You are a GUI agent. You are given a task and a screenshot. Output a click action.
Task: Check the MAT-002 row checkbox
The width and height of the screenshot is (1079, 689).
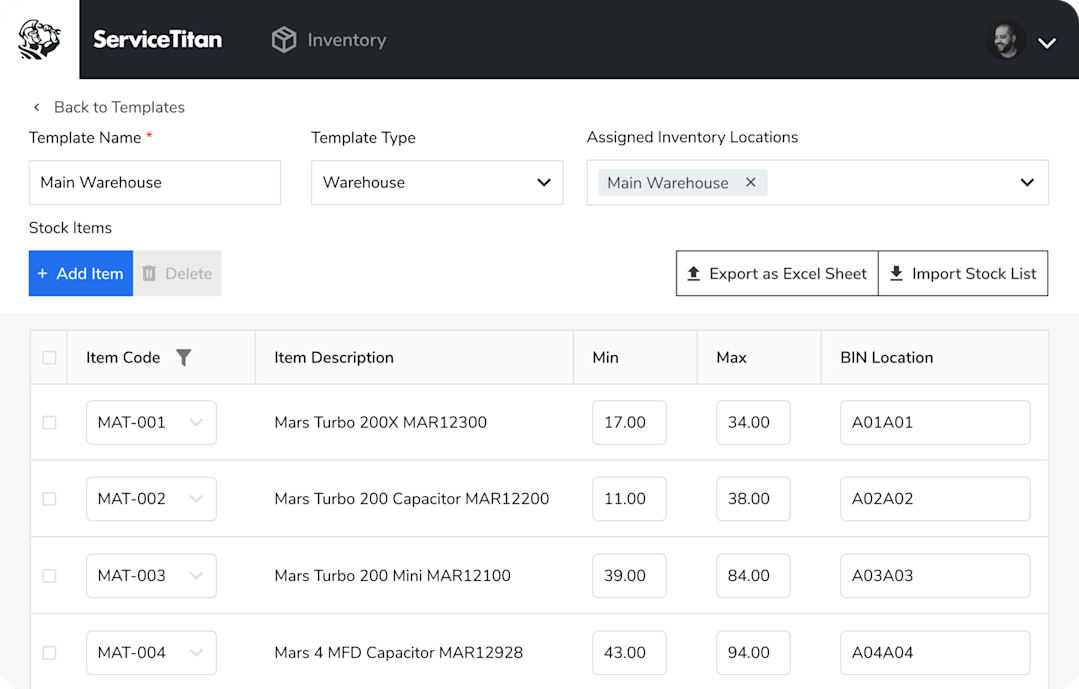point(50,499)
